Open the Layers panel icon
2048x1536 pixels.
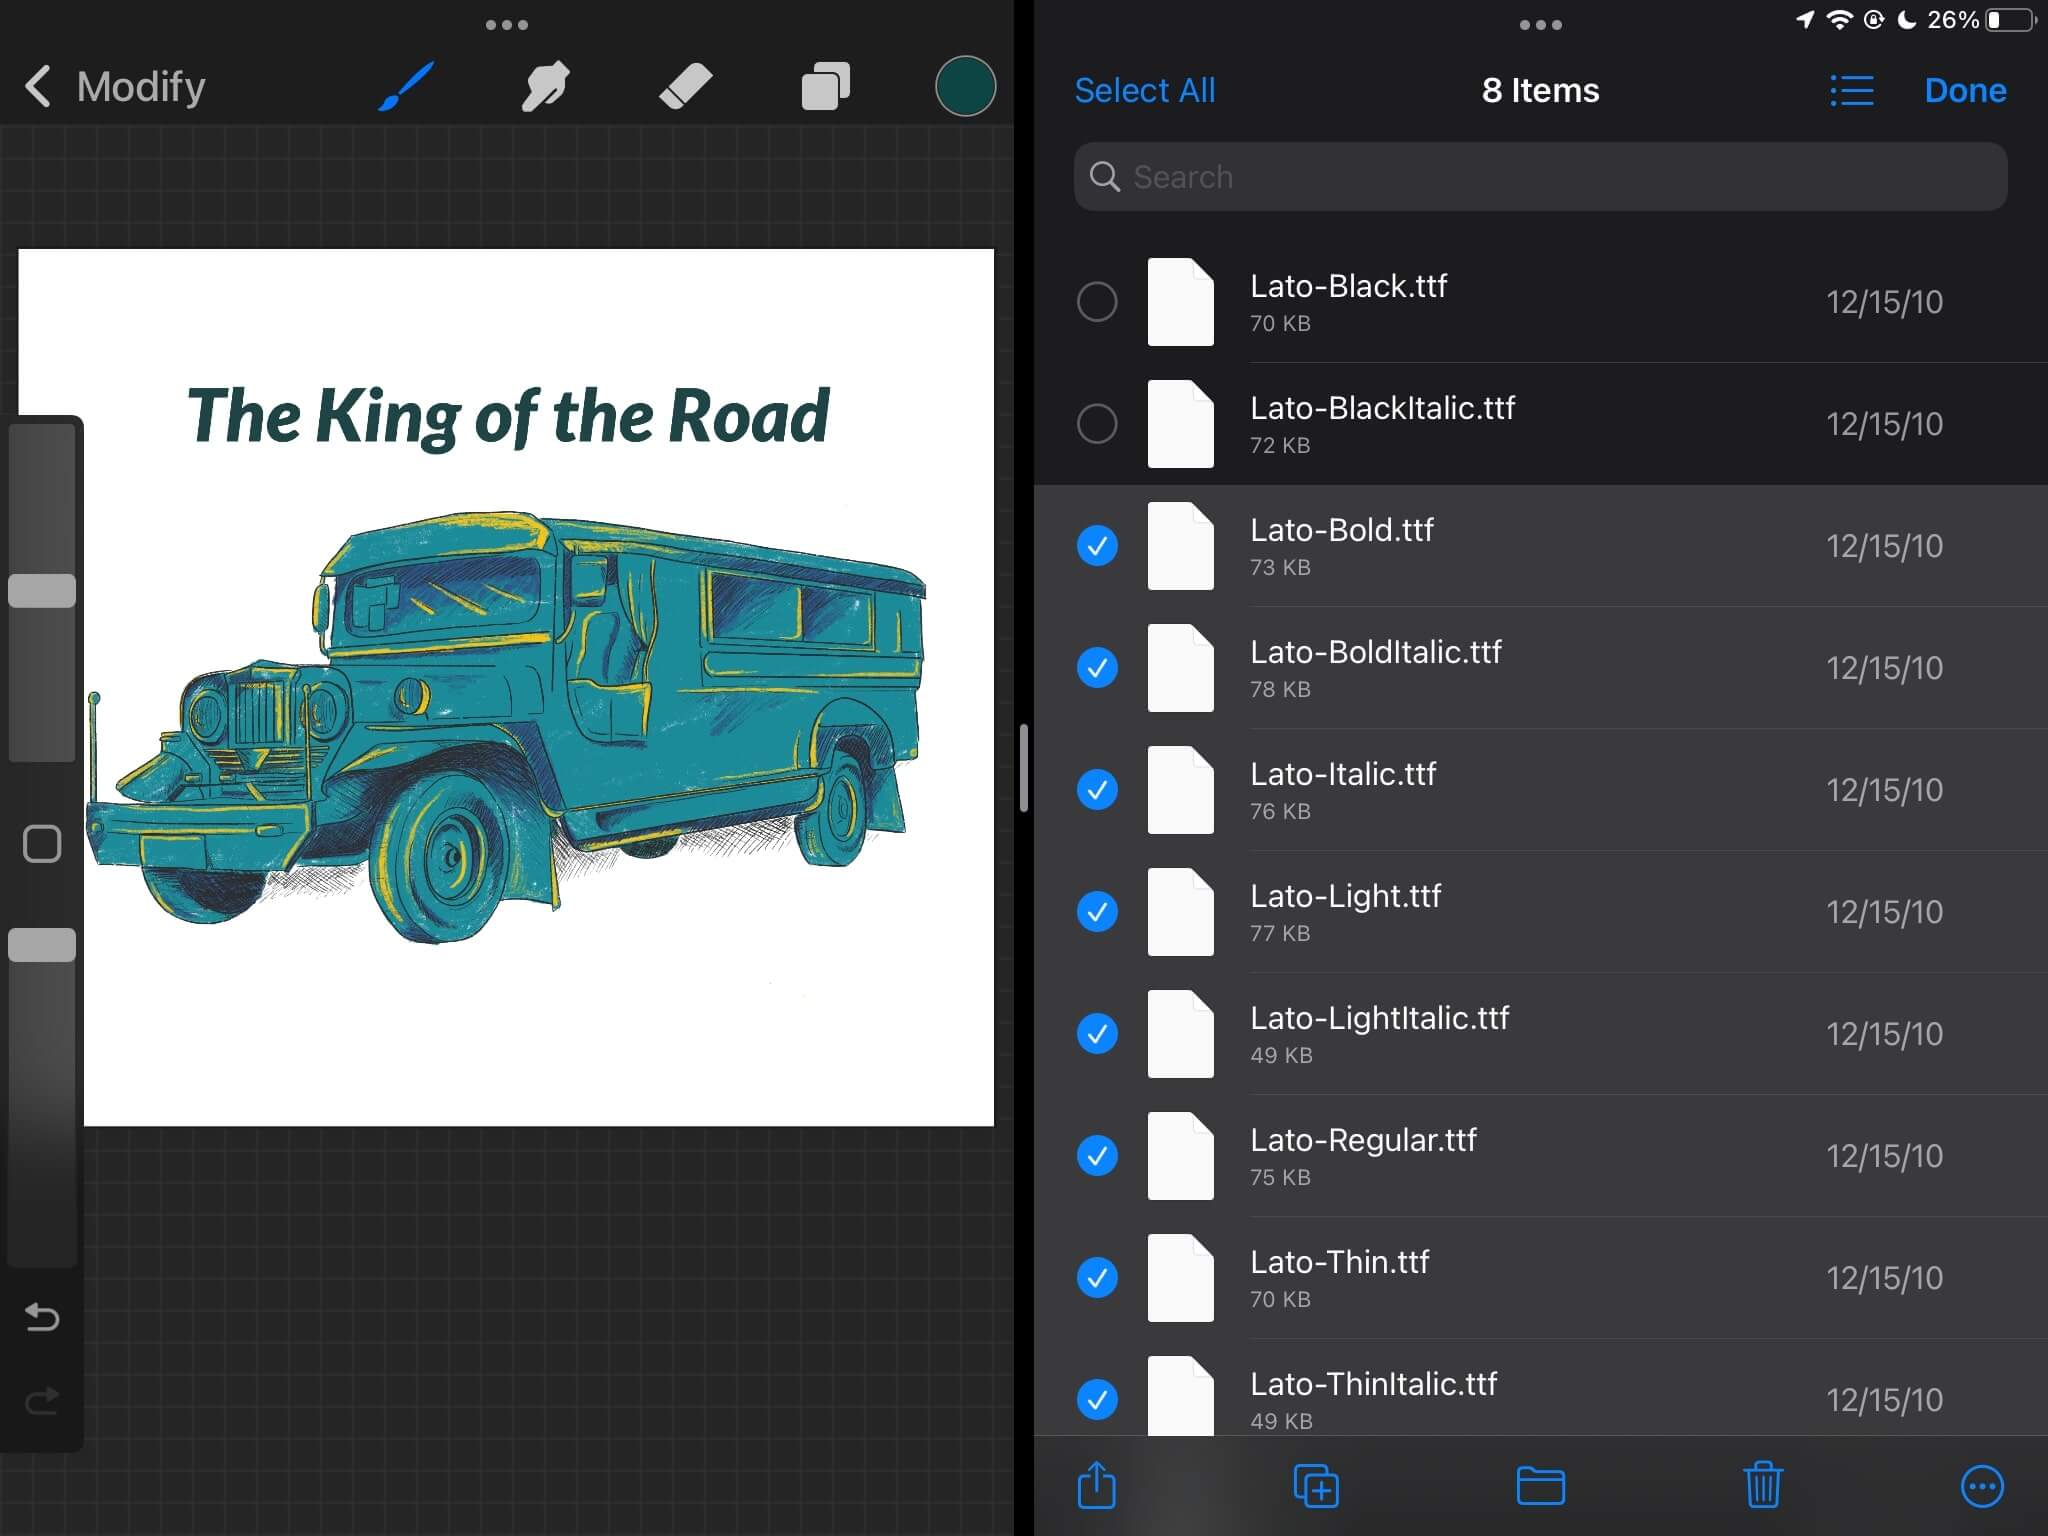pos(826,87)
